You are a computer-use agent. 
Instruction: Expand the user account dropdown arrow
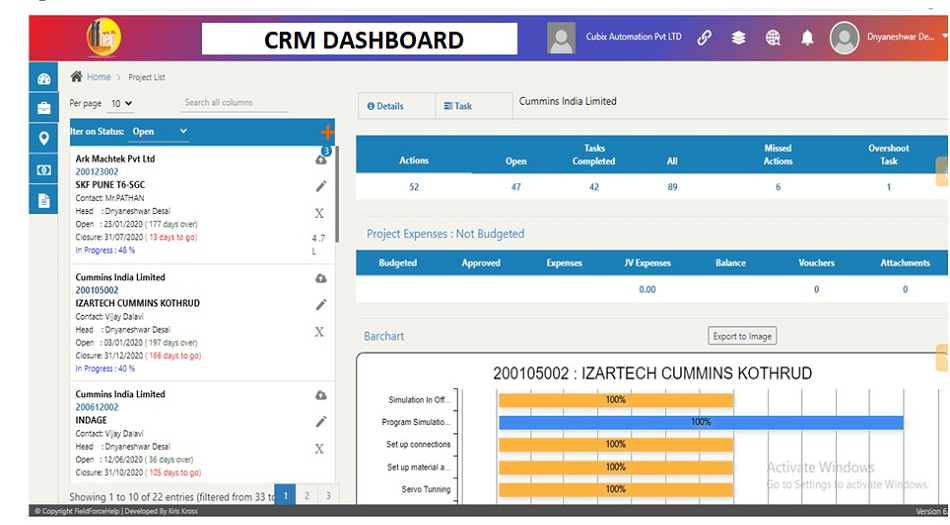(x=945, y=37)
